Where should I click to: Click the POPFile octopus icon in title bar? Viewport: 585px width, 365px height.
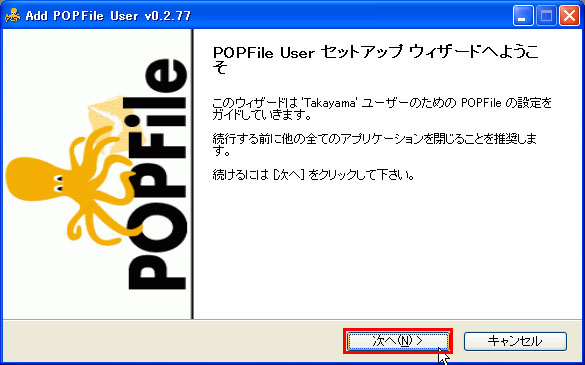coord(12,16)
